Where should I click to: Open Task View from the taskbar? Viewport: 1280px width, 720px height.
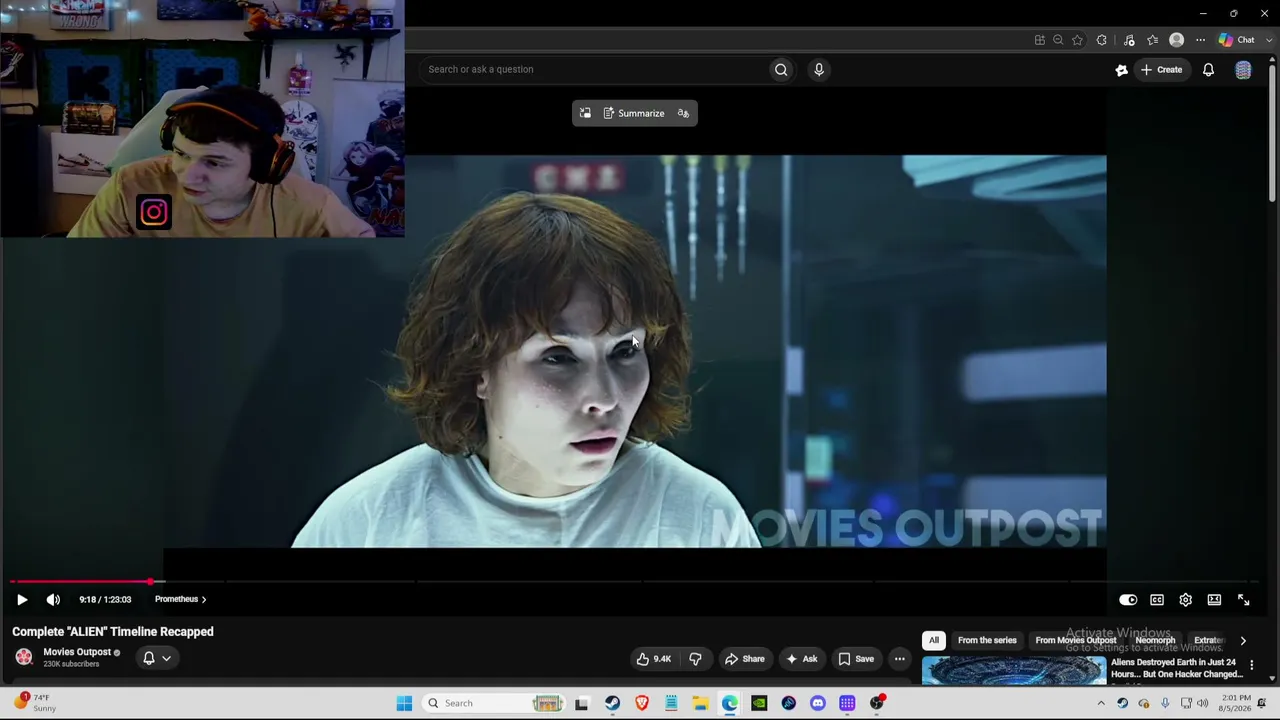pyautogui.click(x=582, y=703)
